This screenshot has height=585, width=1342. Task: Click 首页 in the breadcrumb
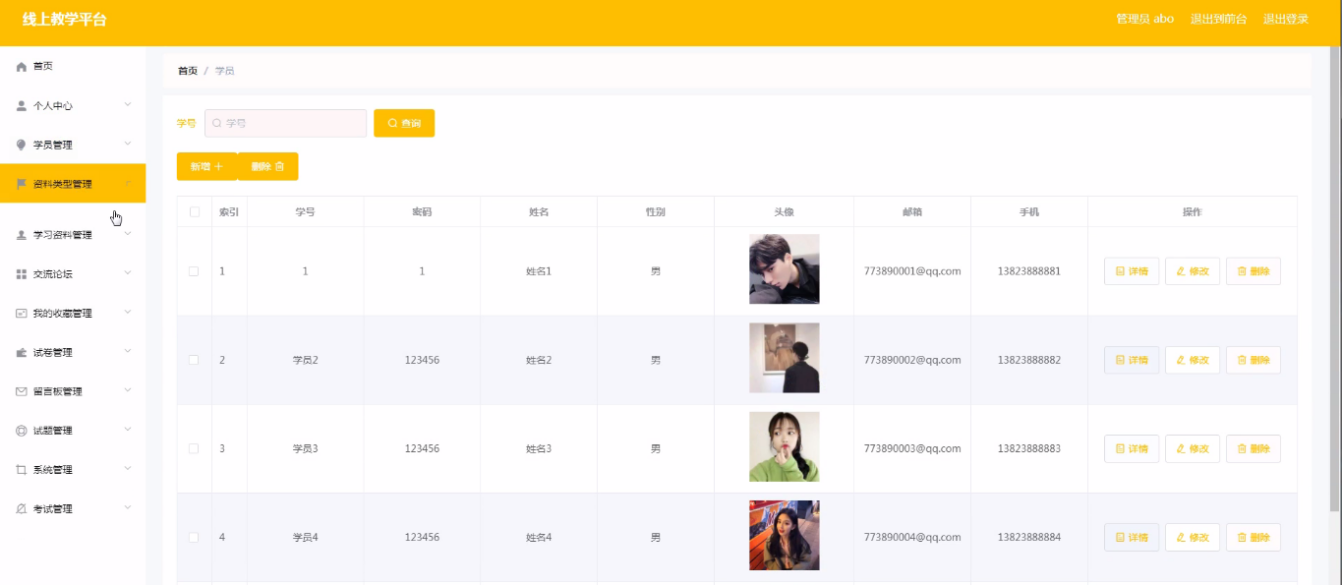(x=187, y=71)
